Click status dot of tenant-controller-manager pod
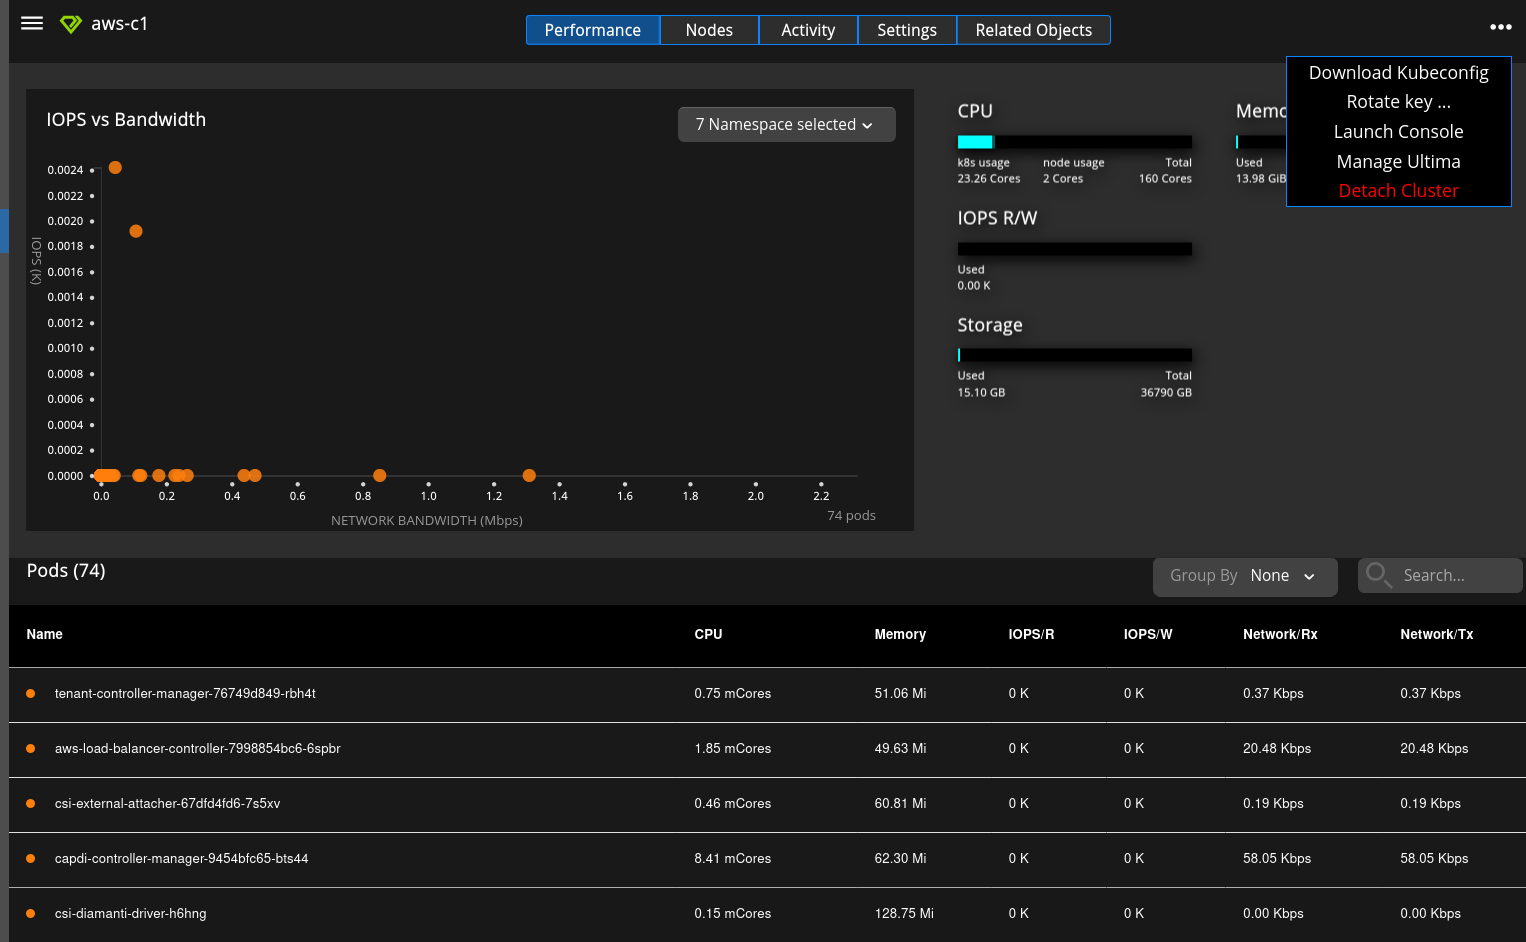1526x942 pixels. click(31, 693)
